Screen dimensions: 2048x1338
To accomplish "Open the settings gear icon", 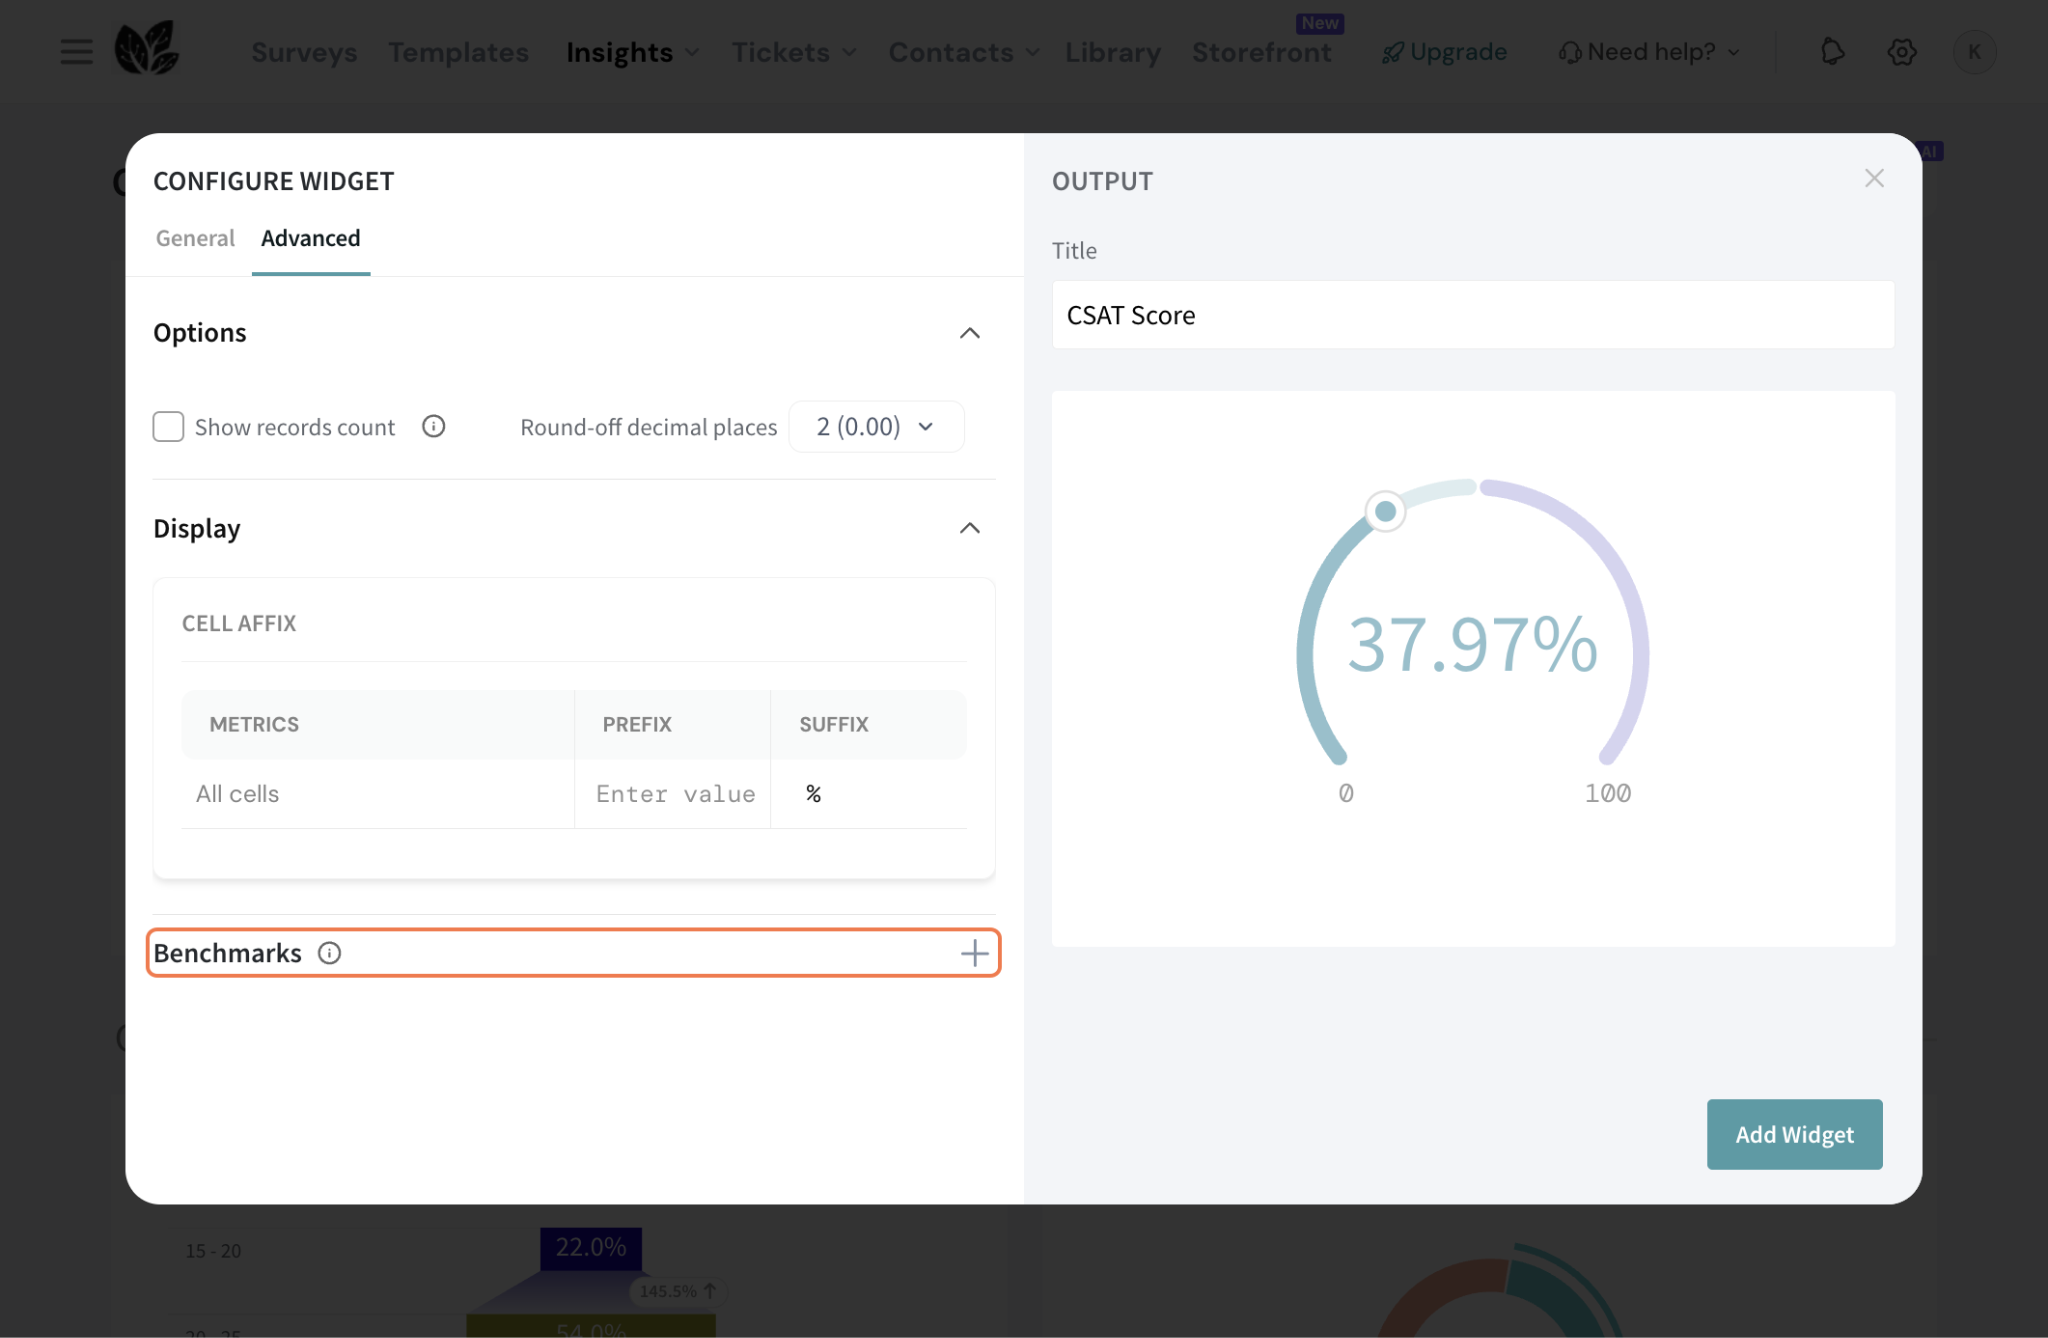I will pyautogui.click(x=1901, y=52).
